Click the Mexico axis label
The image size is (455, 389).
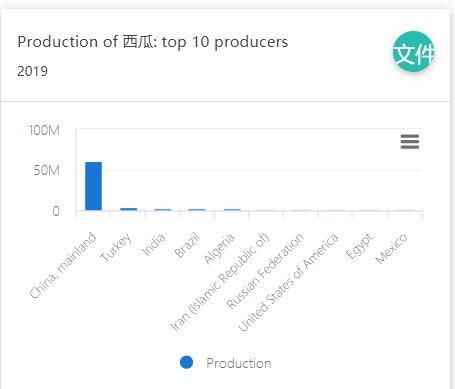click(391, 248)
